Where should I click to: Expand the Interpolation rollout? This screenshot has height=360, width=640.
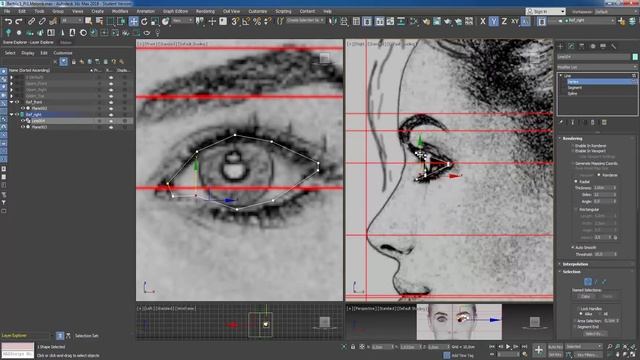click(575, 264)
